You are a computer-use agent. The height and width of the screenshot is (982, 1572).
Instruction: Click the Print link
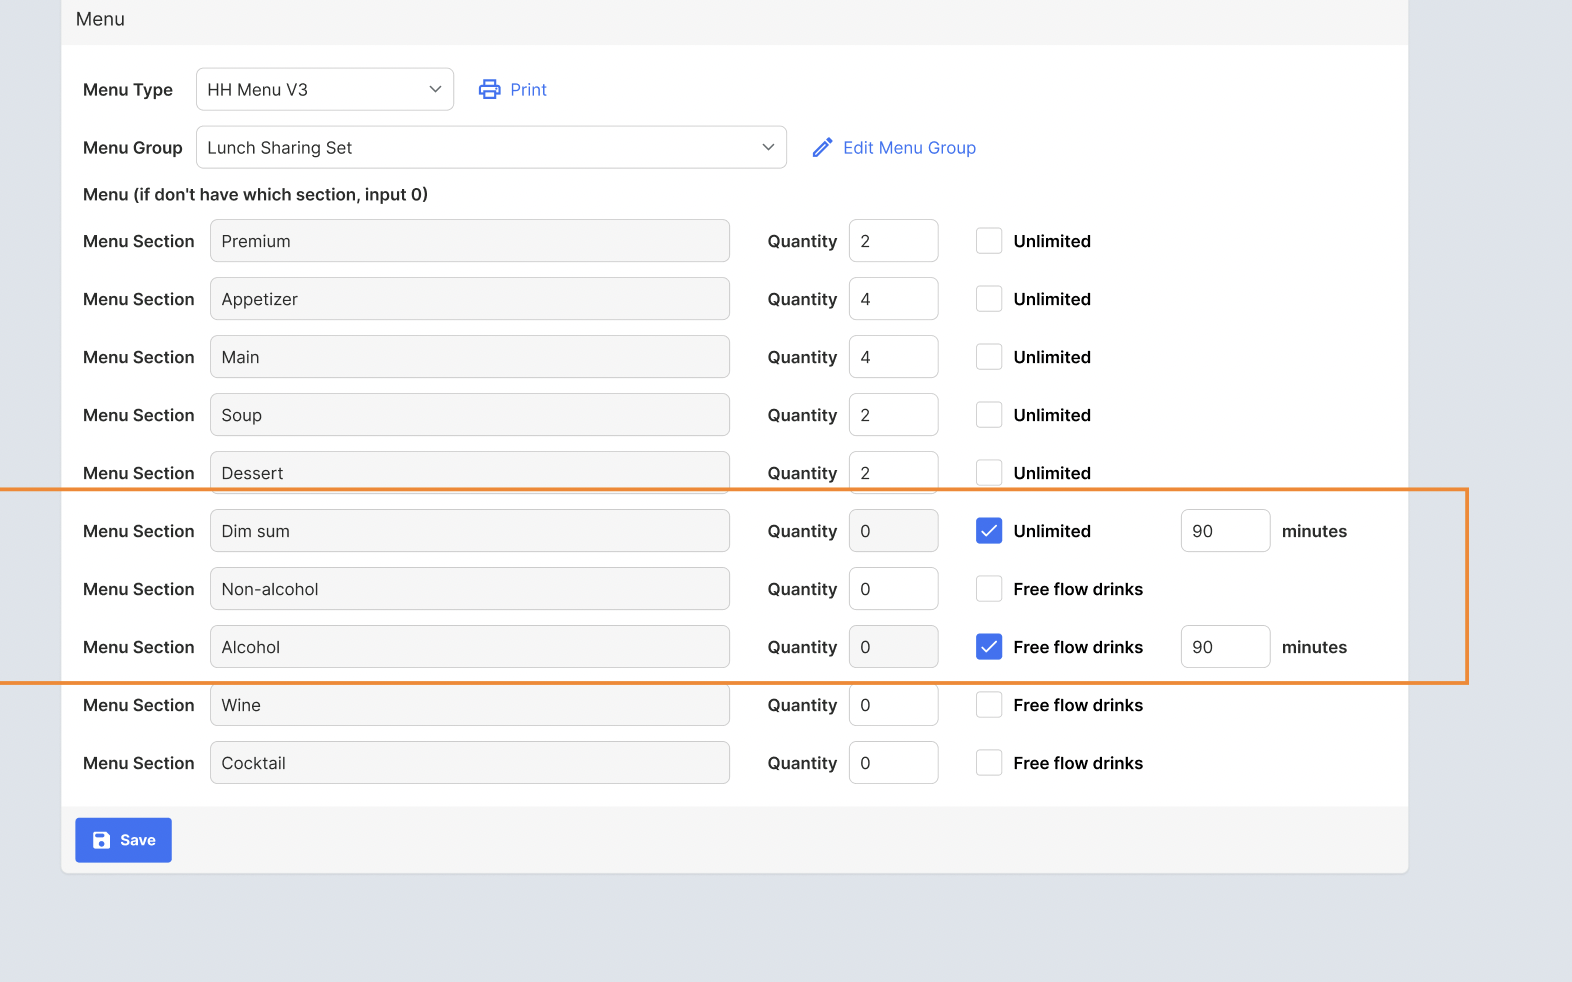[x=528, y=90]
